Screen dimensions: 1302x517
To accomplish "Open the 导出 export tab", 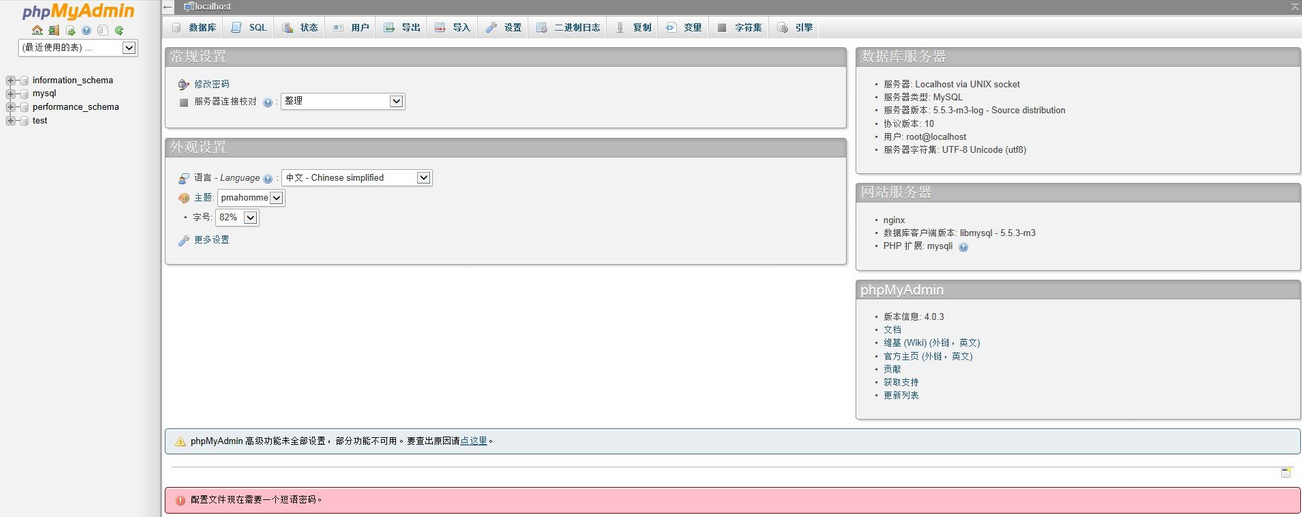I will pyautogui.click(x=402, y=28).
